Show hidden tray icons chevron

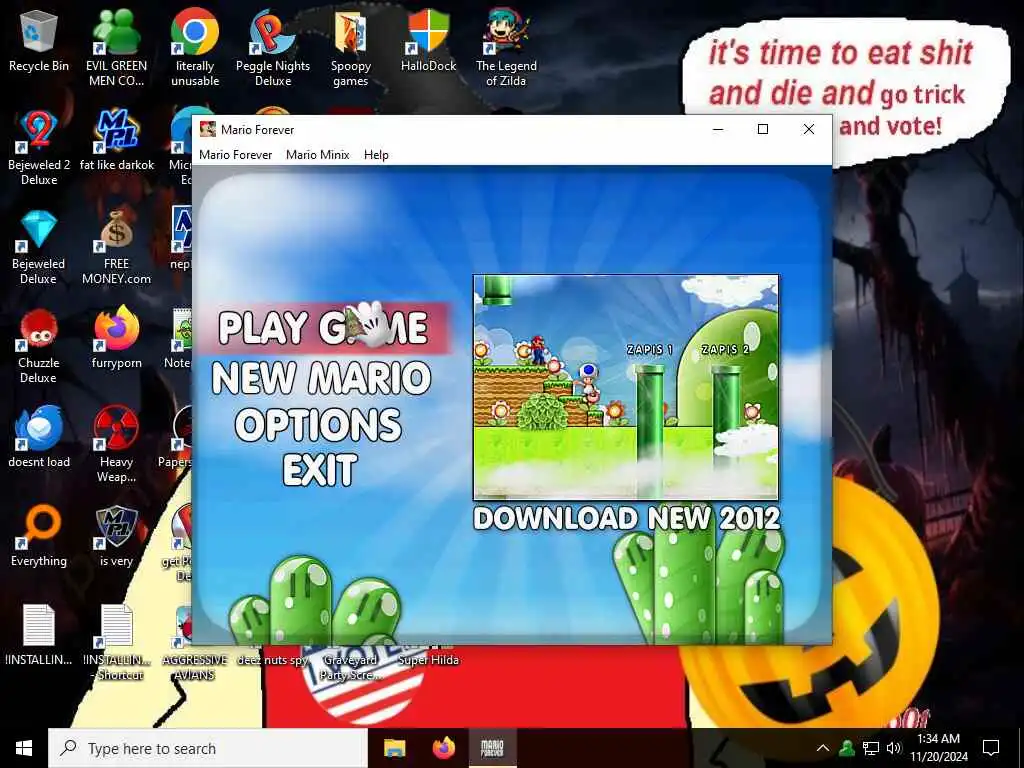point(823,748)
